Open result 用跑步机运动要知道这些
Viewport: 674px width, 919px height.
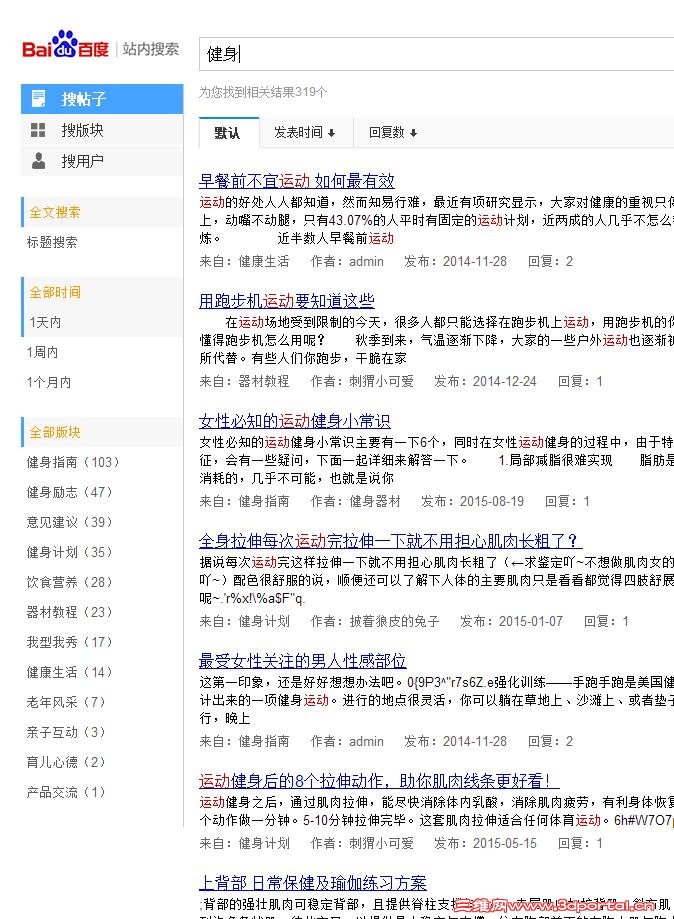287,301
